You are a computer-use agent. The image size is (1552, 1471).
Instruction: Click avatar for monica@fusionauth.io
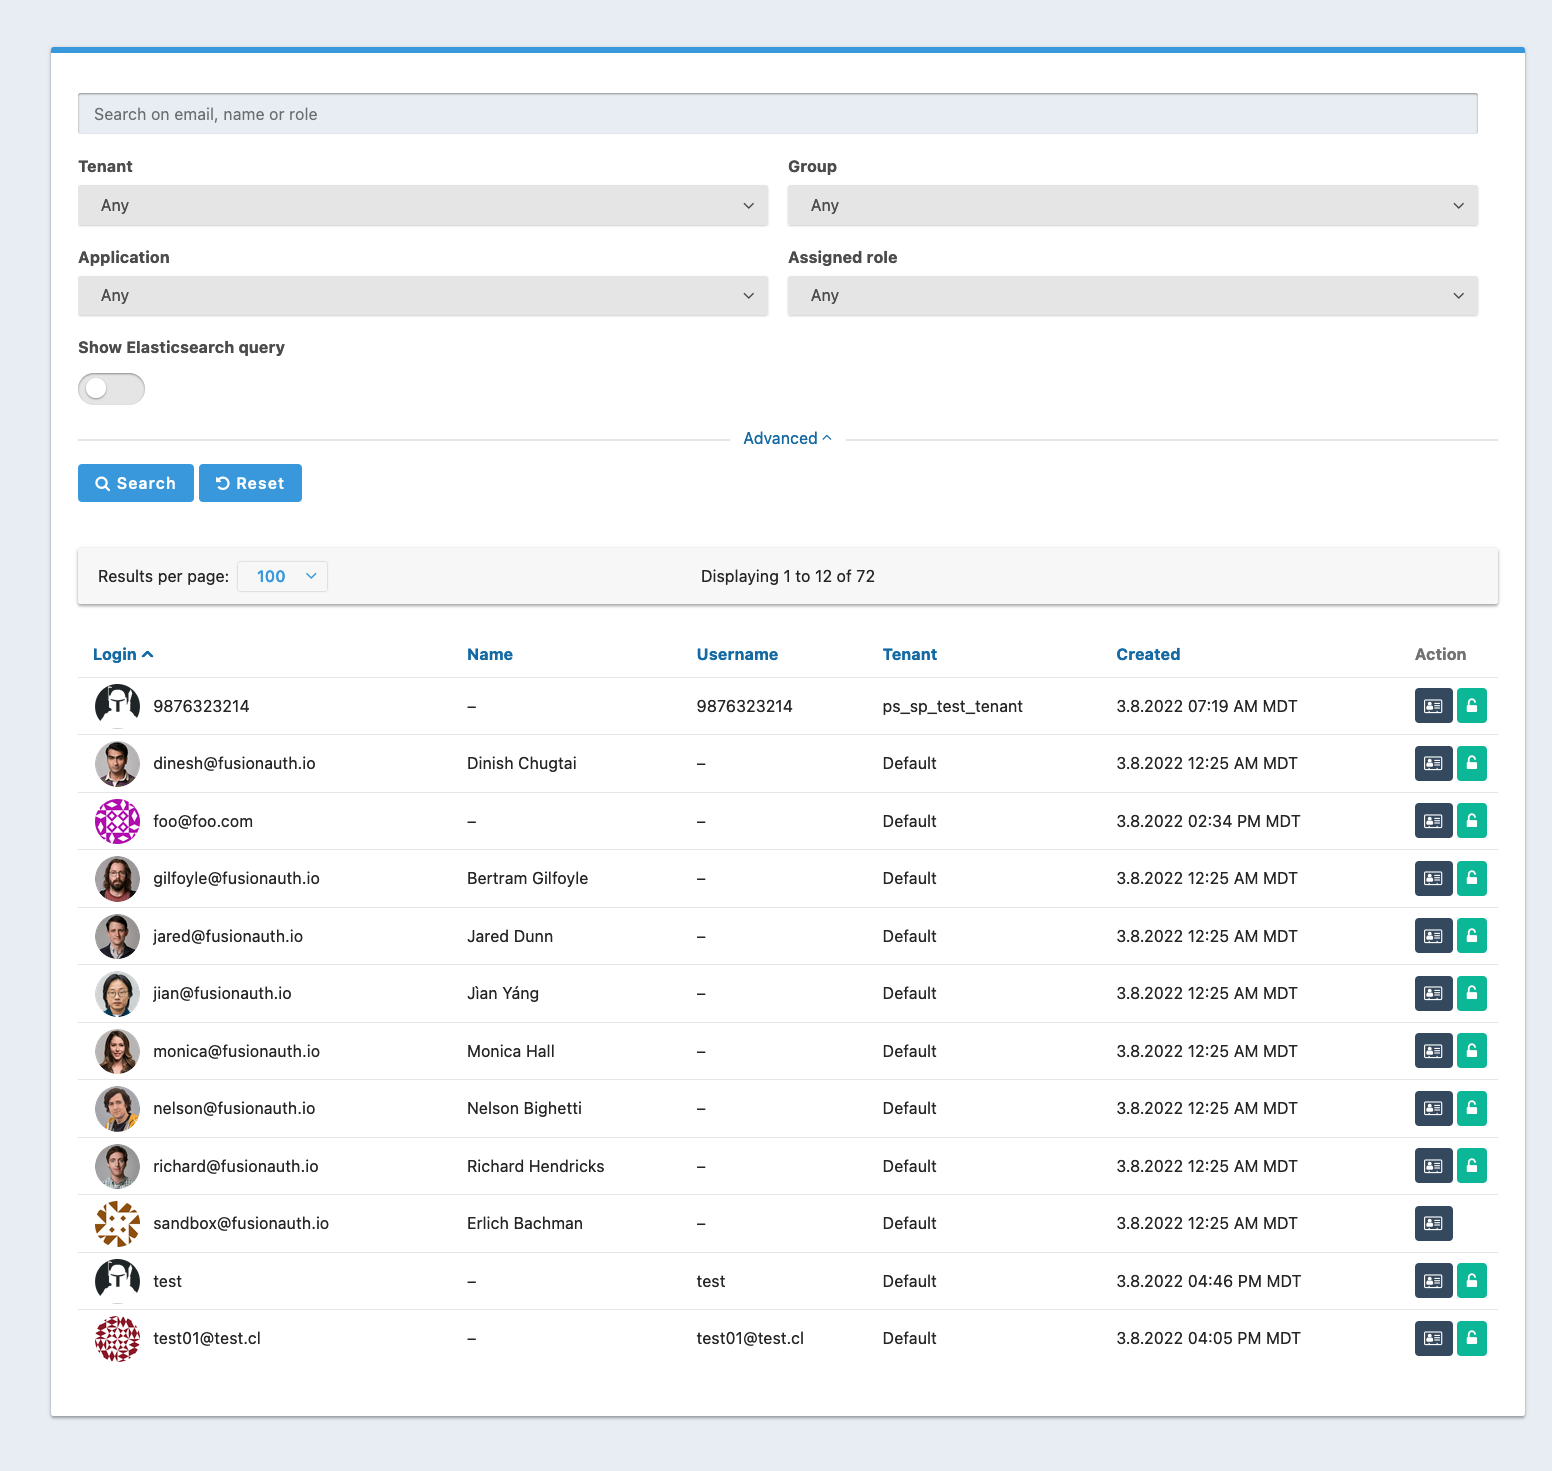click(x=117, y=1051)
